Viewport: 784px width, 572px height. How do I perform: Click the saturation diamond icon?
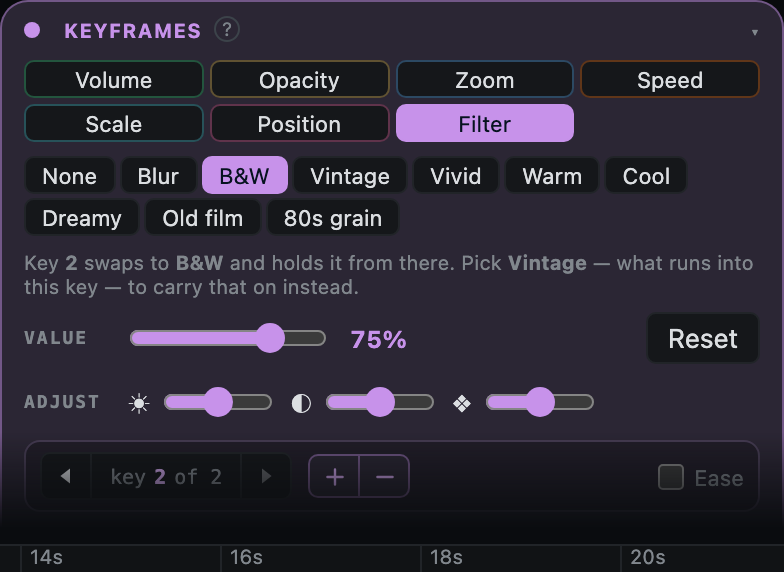[462, 403]
